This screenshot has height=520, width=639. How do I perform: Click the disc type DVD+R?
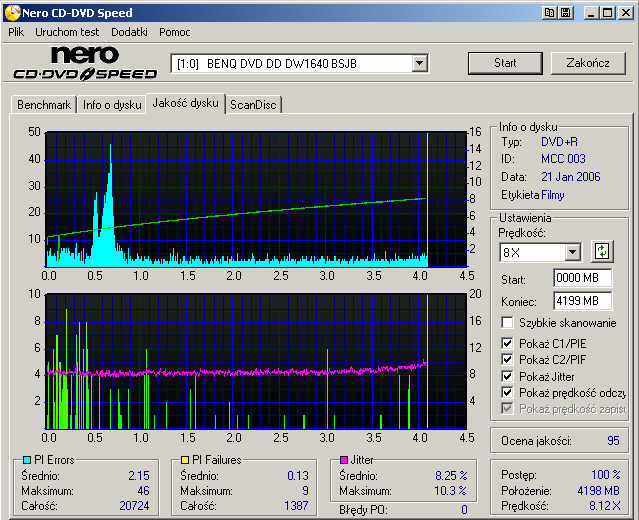tap(559, 141)
